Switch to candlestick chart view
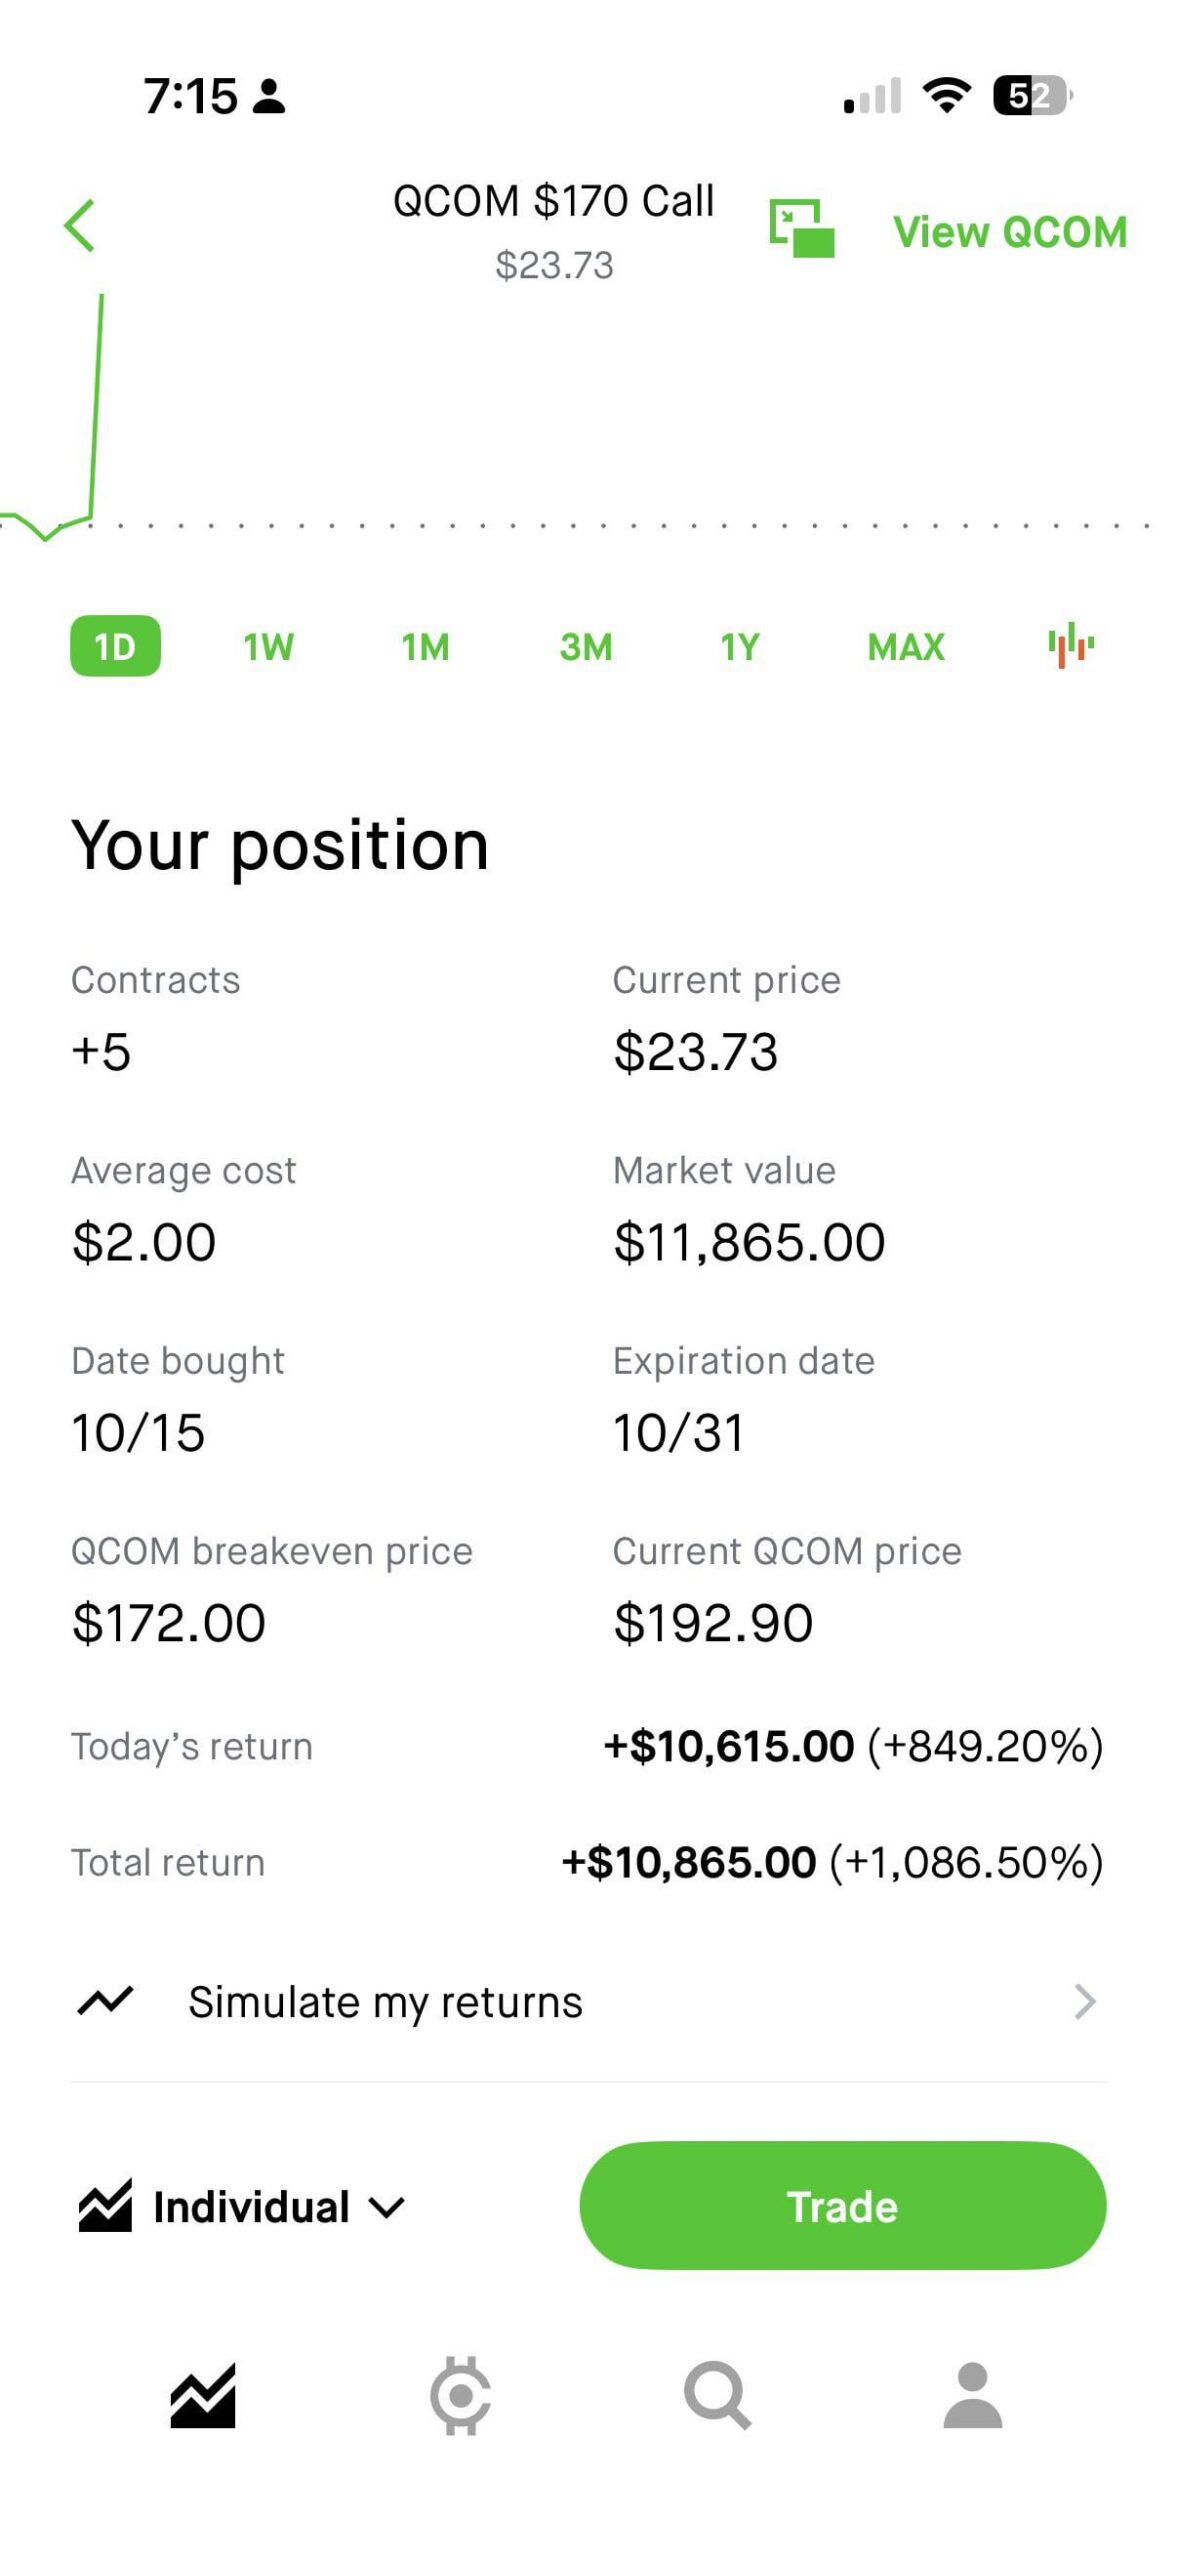The width and height of the screenshot is (1177, 2560). point(1070,645)
